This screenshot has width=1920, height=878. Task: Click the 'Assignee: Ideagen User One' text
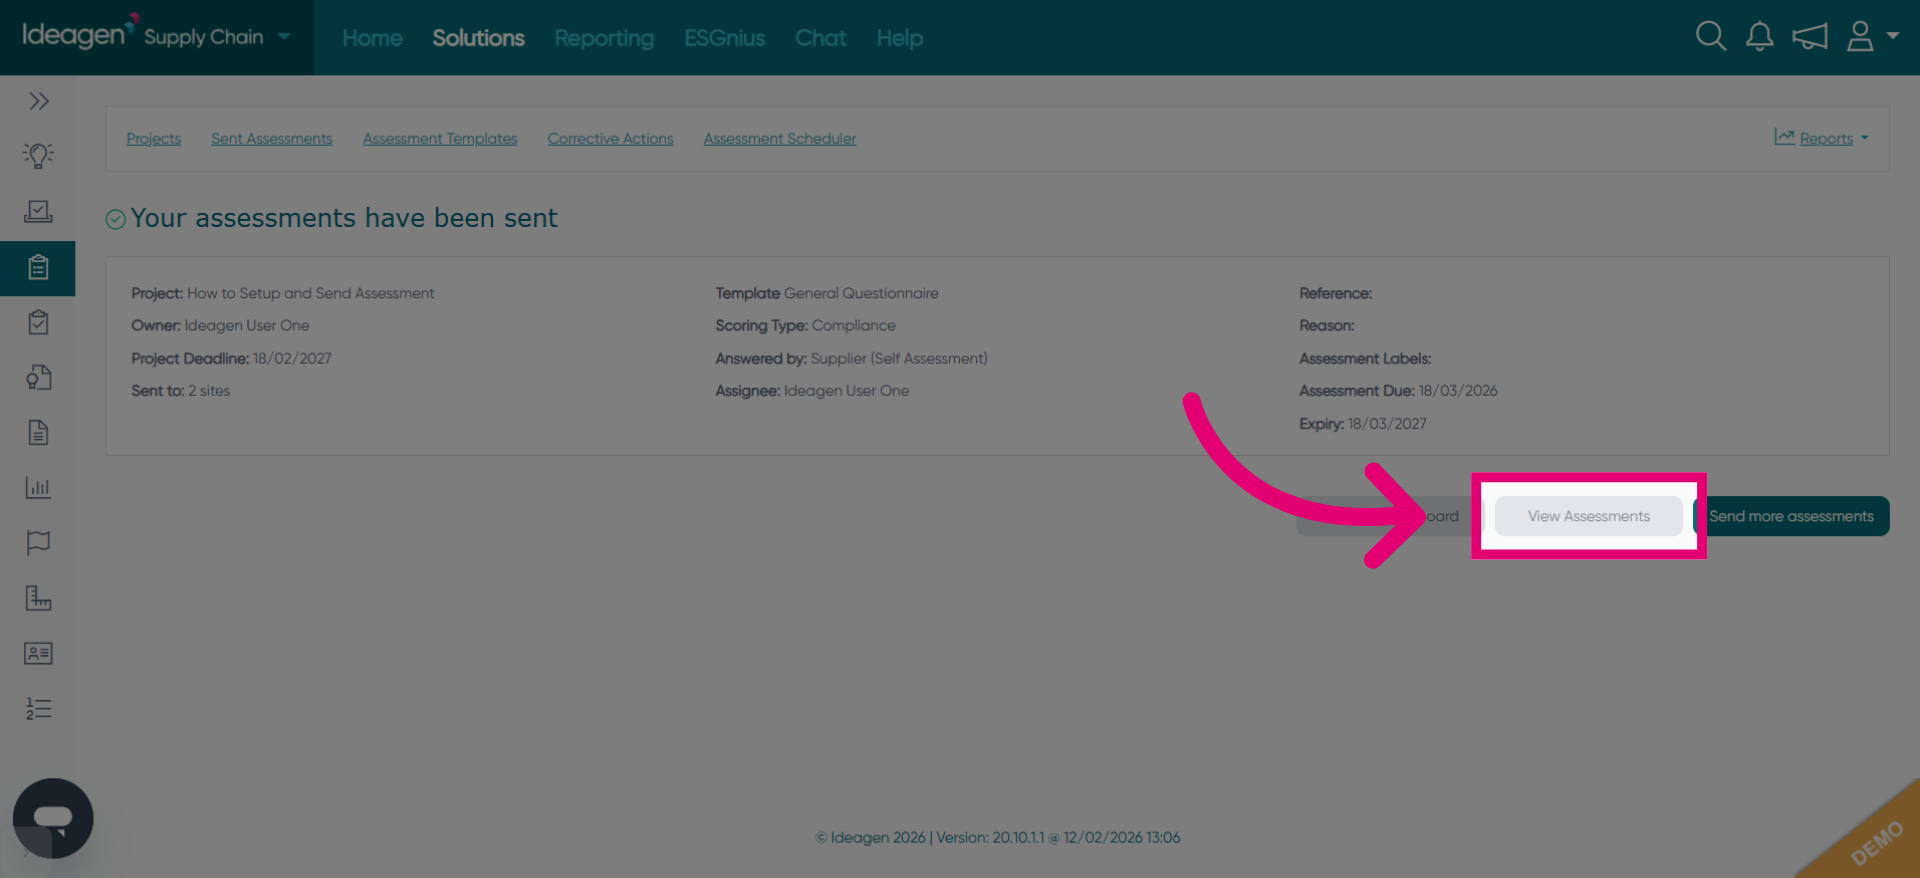812,391
